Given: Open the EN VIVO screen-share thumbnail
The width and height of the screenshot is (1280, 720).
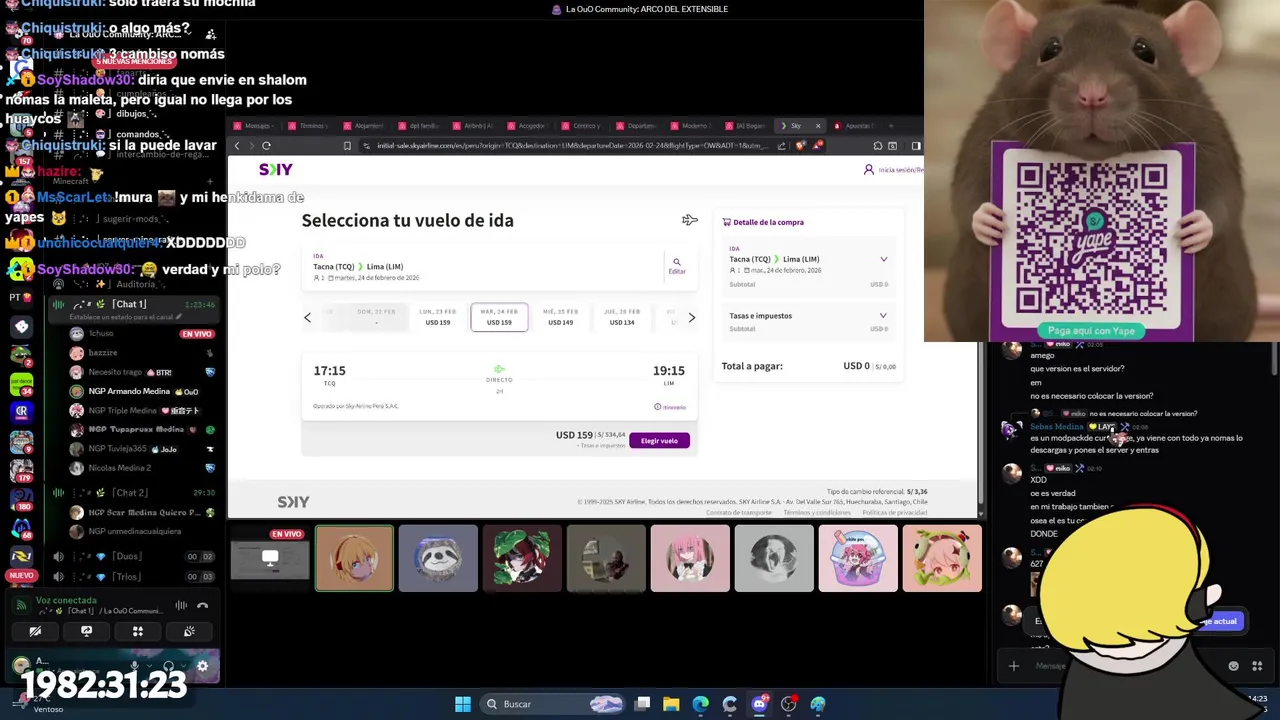Looking at the screenshot, I should [270, 558].
